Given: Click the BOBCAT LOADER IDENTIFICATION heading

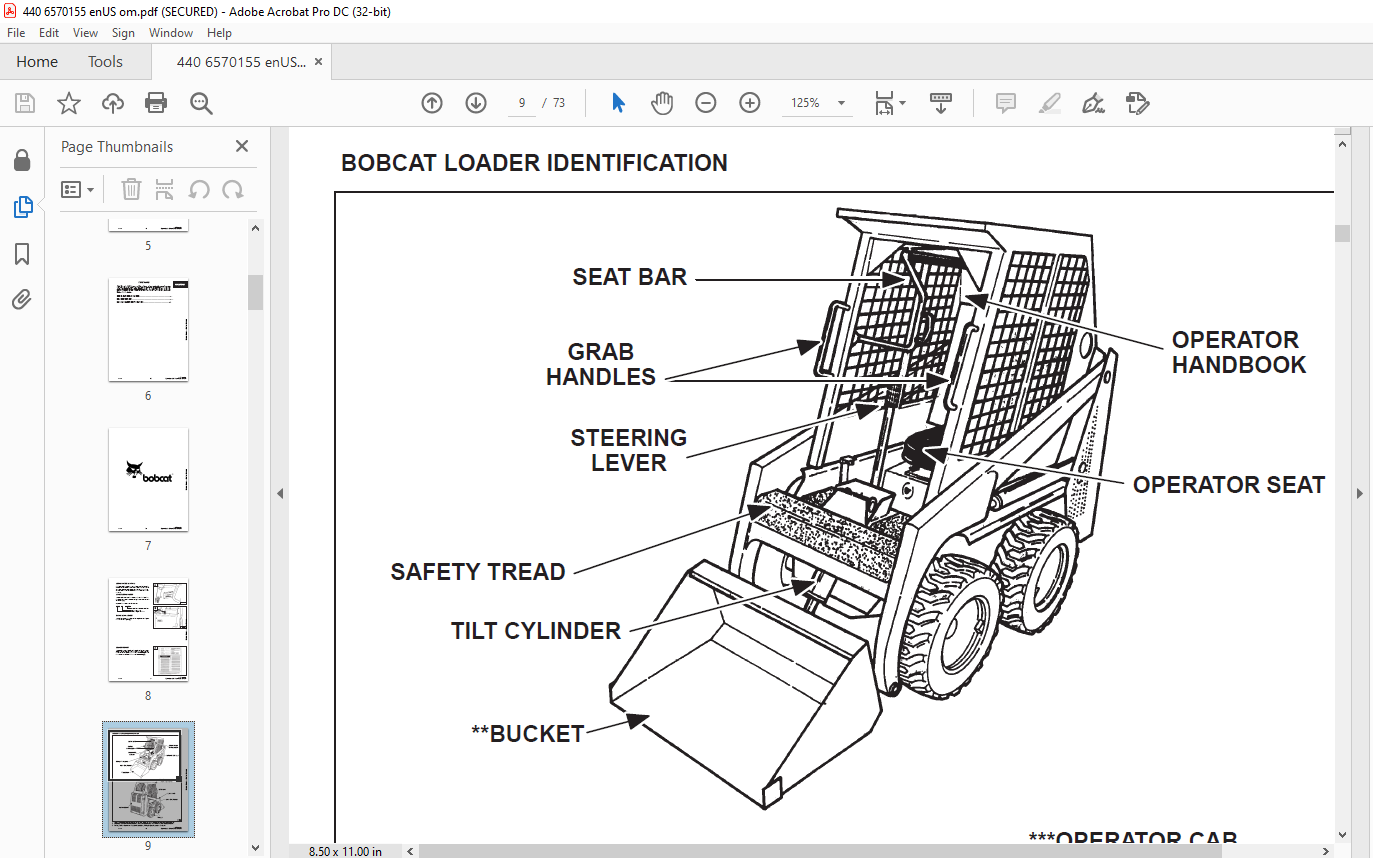Looking at the screenshot, I should 534,163.
